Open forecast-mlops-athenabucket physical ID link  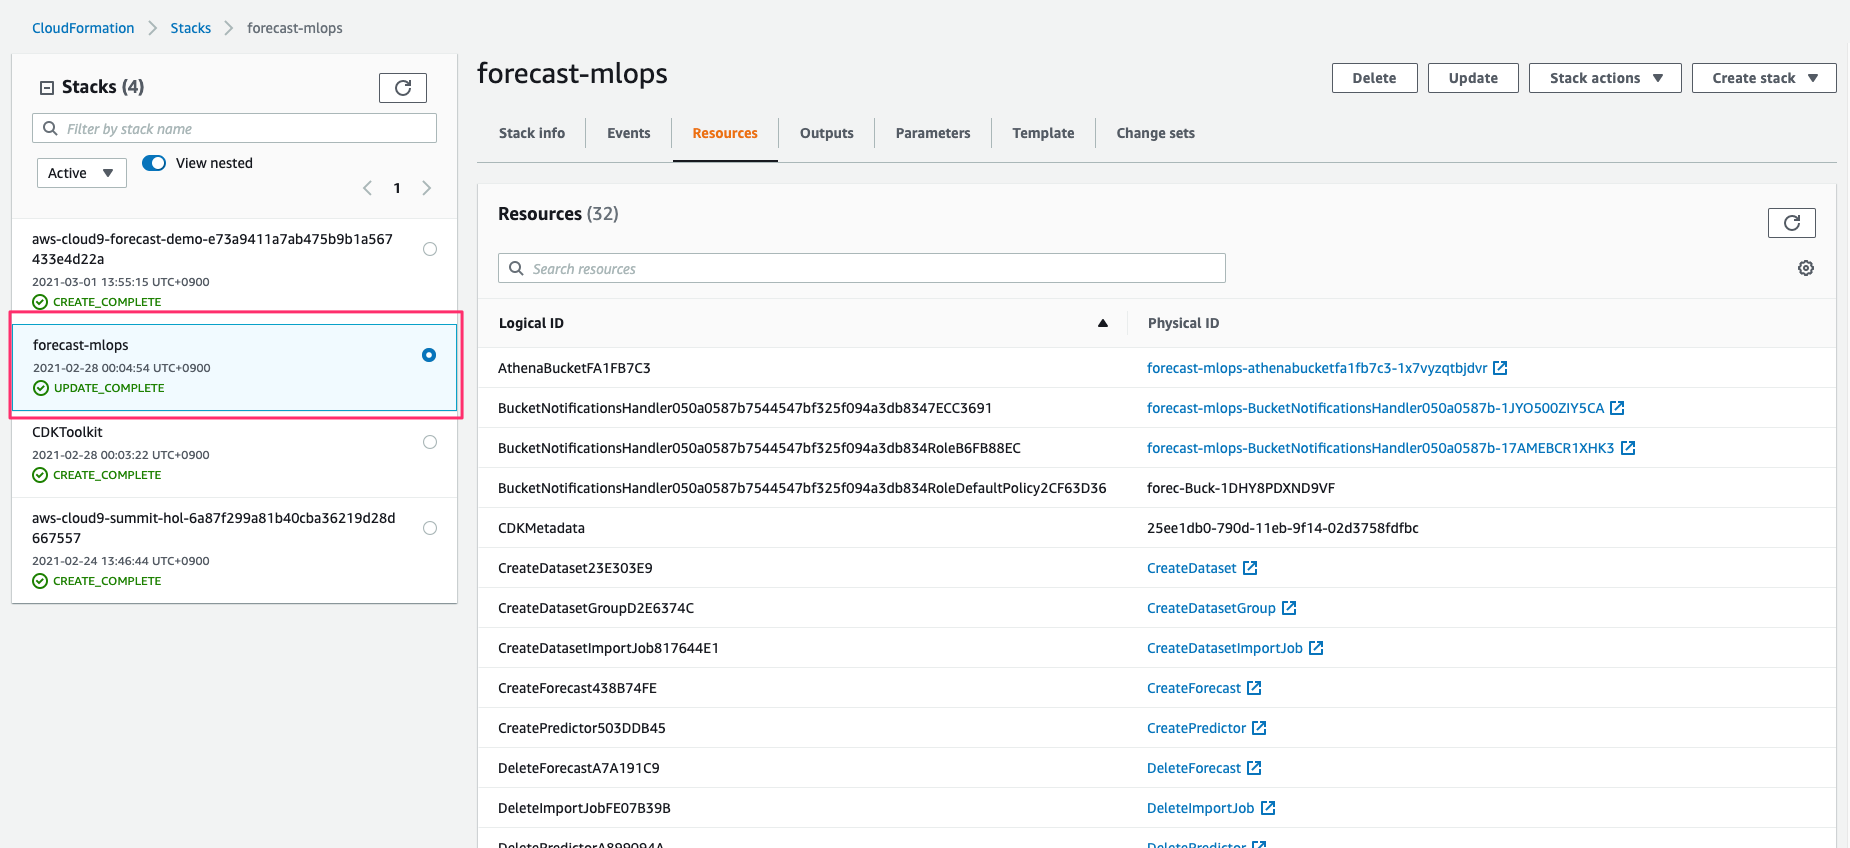pos(1317,368)
